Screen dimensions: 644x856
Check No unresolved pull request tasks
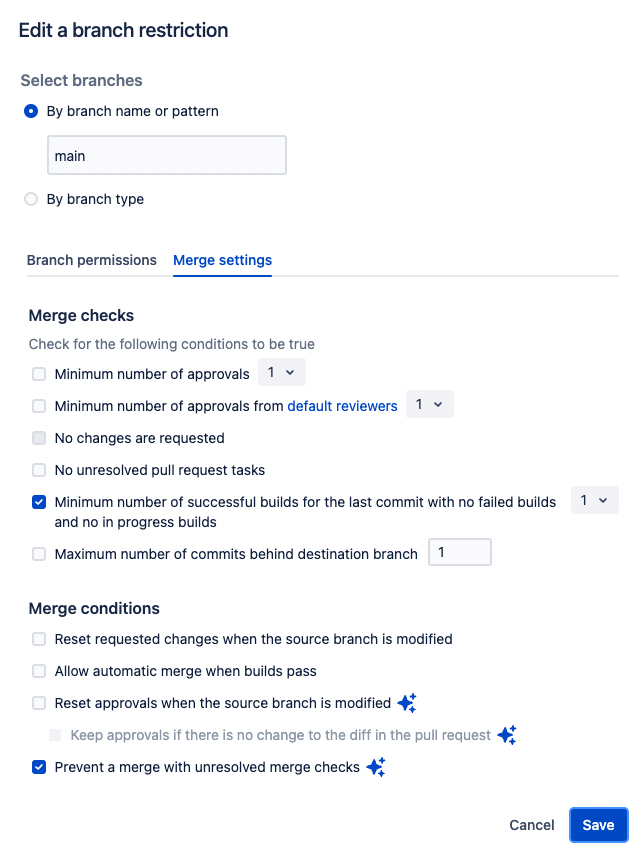click(x=39, y=470)
